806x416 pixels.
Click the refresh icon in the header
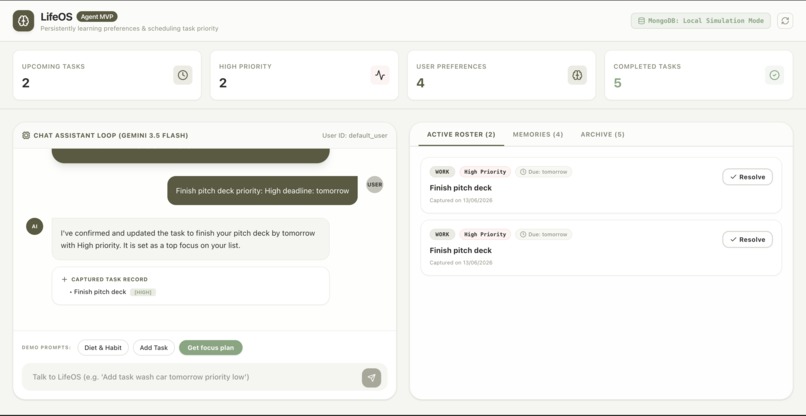click(785, 21)
